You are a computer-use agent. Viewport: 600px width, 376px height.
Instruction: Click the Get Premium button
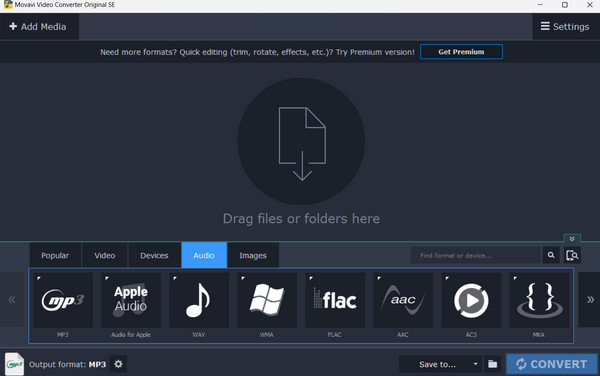click(461, 52)
